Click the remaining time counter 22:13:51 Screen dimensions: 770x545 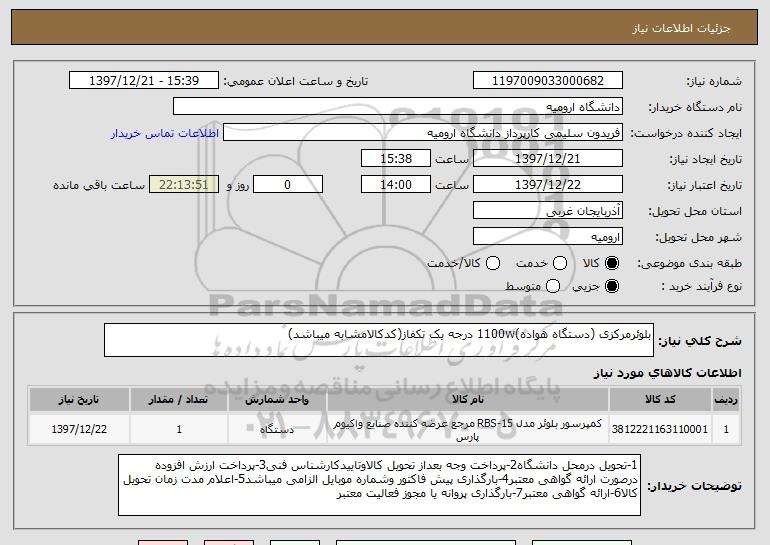pos(184,185)
